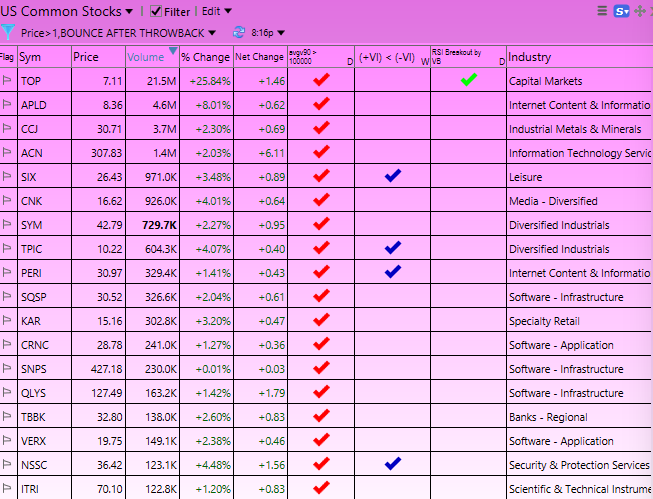Flag the TPIC row
This screenshot has height=499, width=653.
click(x=7, y=248)
